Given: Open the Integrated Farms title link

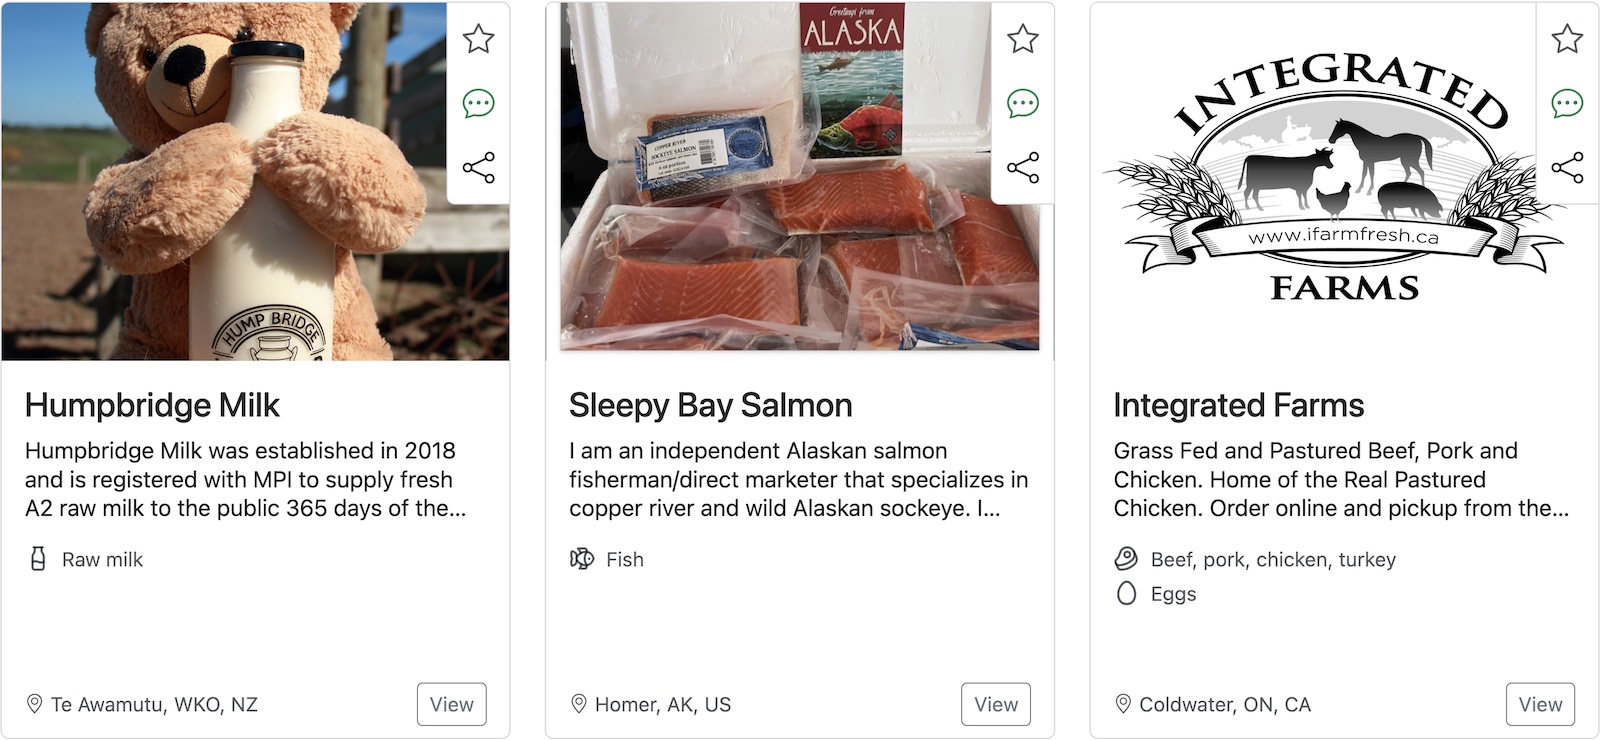Looking at the screenshot, I should [x=1238, y=406].
